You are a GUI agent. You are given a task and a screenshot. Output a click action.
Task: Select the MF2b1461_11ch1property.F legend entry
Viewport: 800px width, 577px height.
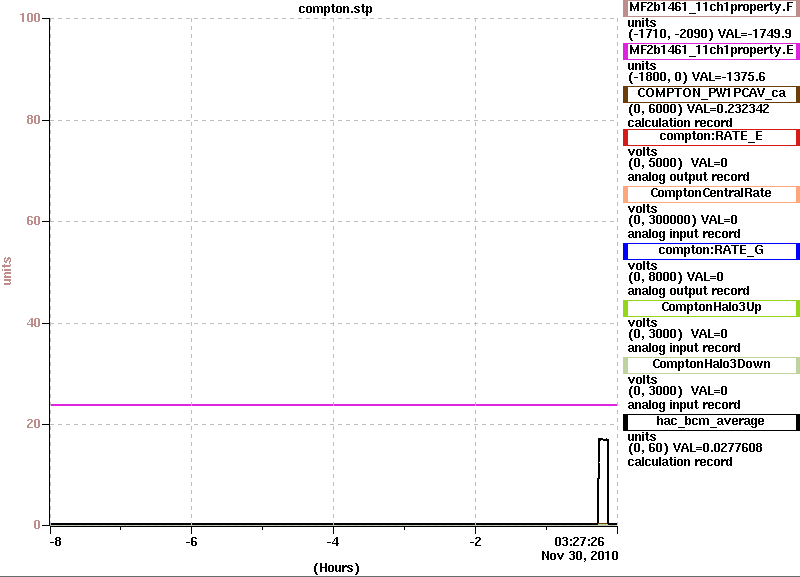[x=711, y=8]
